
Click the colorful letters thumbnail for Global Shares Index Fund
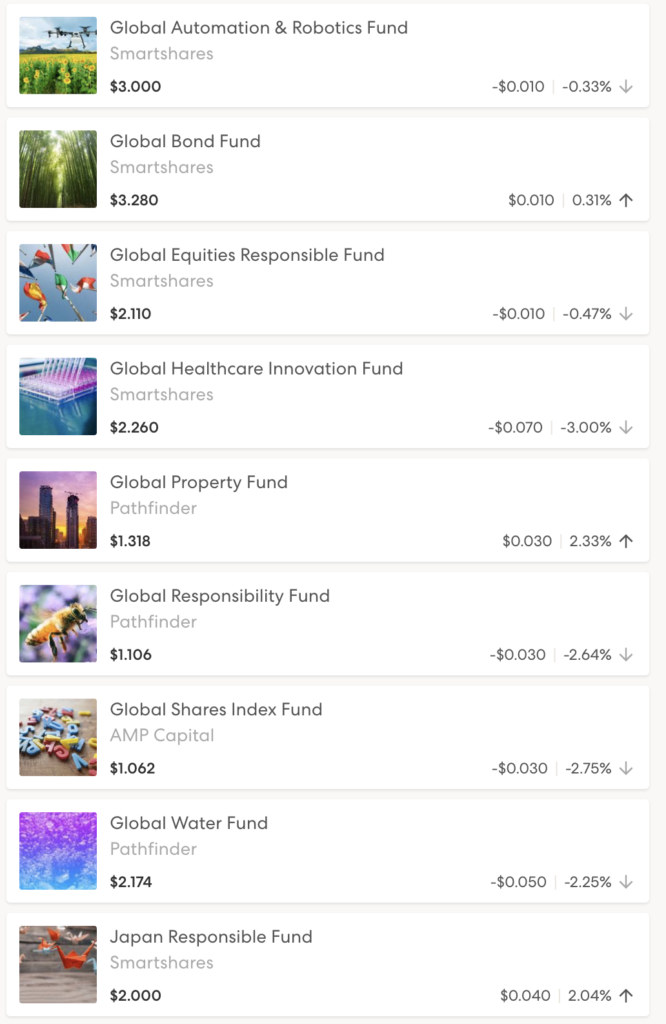[58, 737]
